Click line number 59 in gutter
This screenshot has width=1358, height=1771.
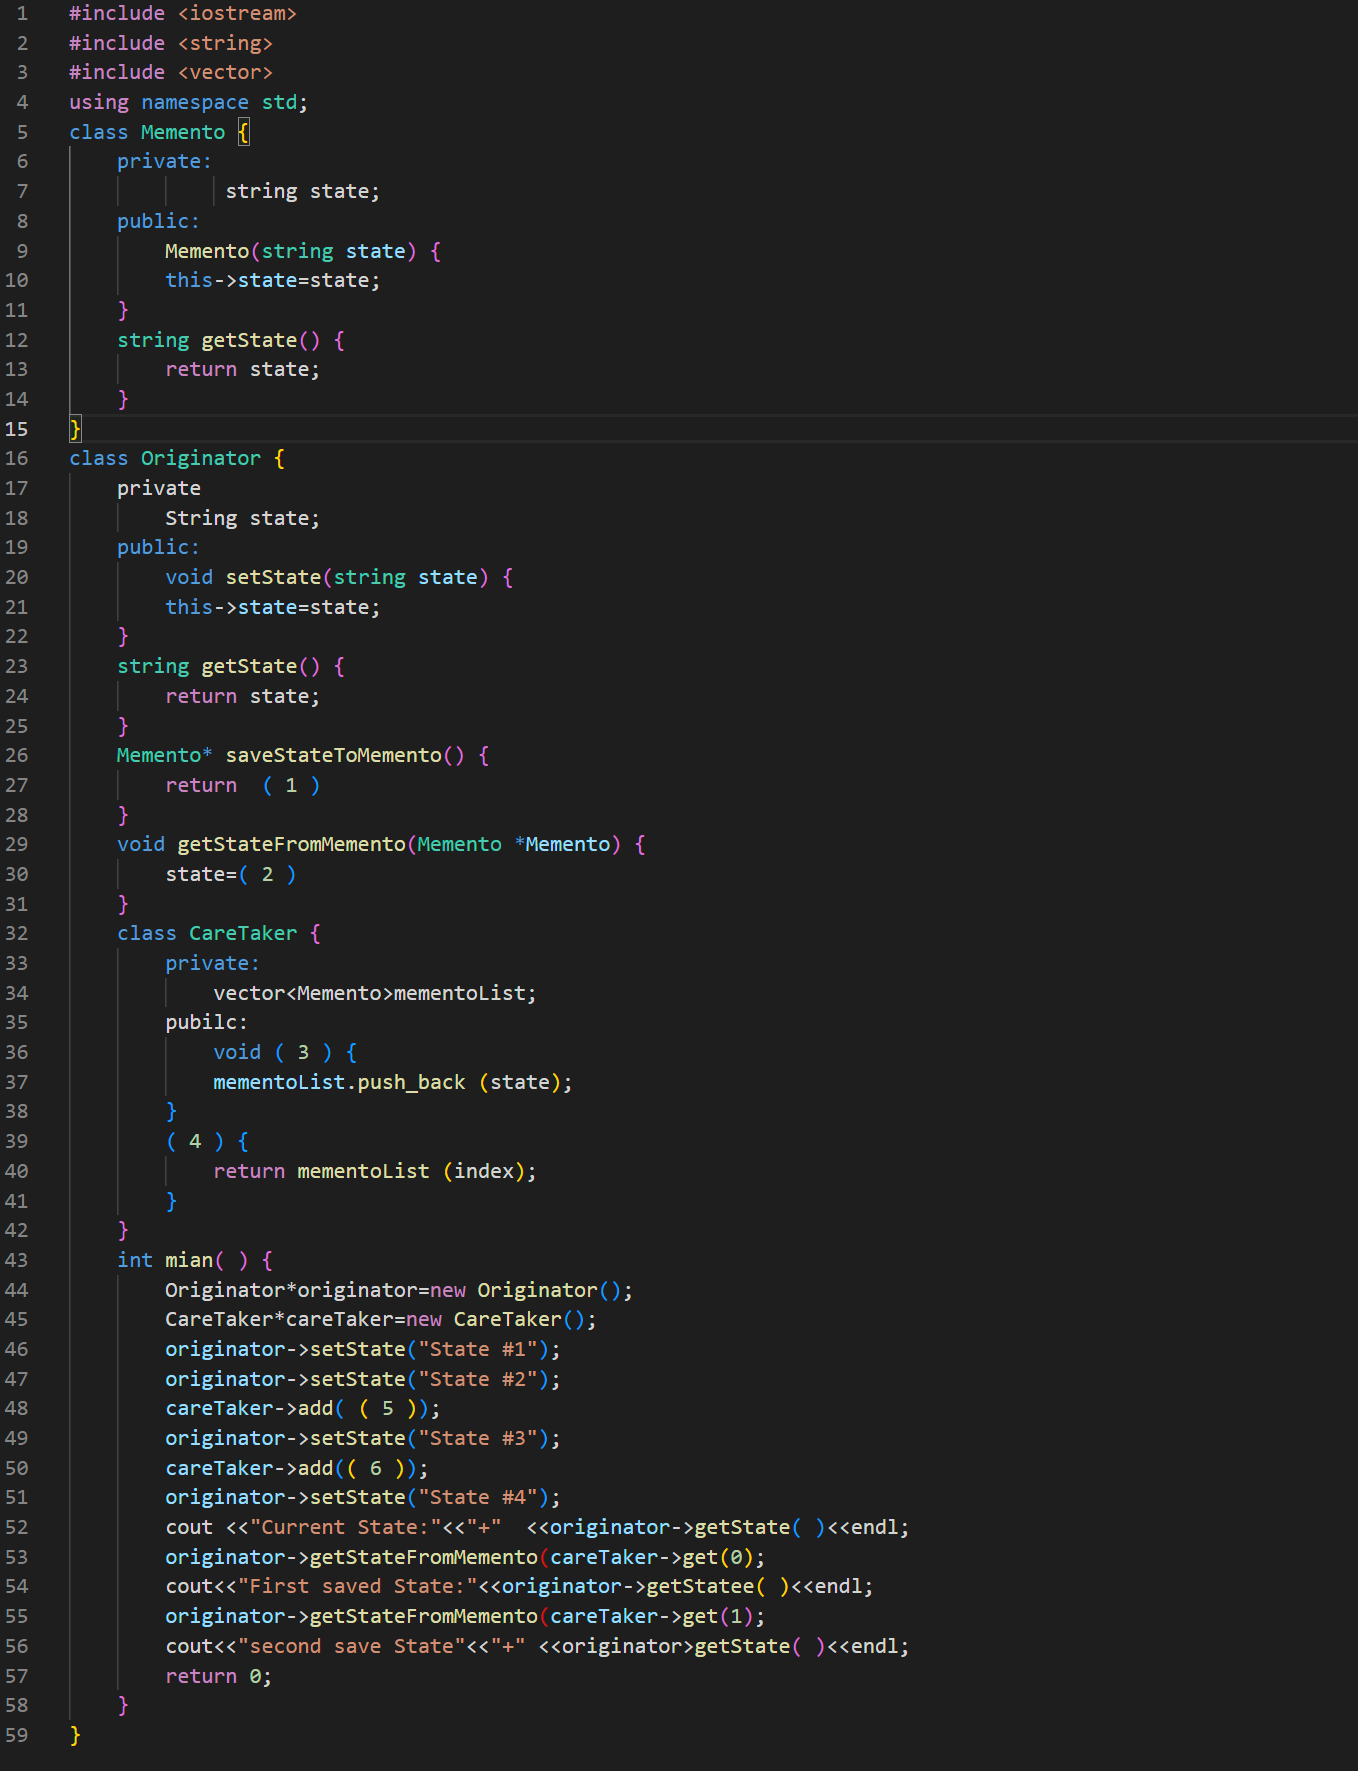coord(17,1736)
